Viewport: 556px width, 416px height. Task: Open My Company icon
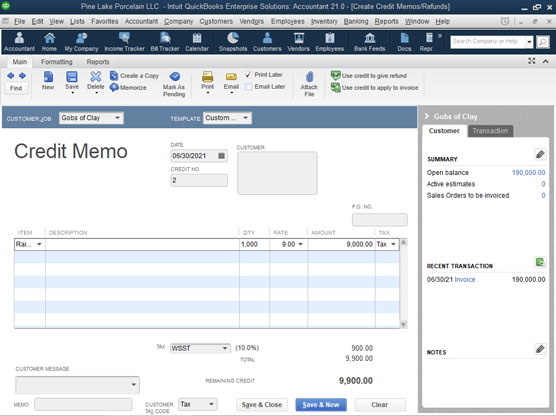coord(81,41)
